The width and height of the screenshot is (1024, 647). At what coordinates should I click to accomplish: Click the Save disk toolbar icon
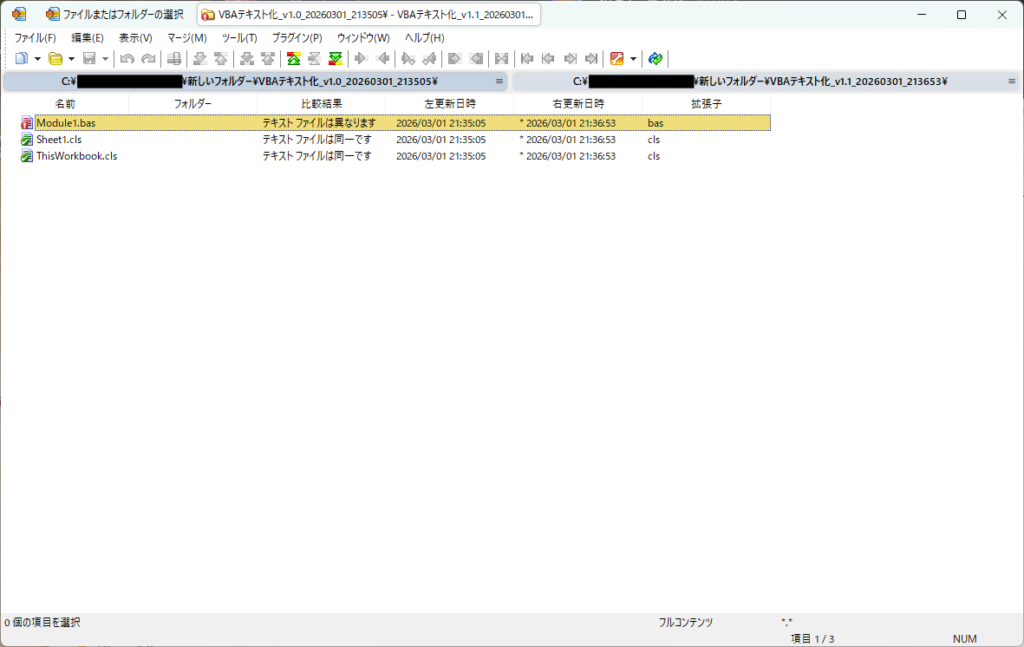(x=90, y=59)
